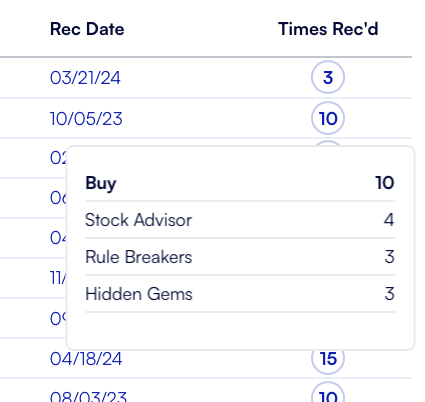Open the 10/05/23 recommendation date link
Screen dimensions: 425x402
(86, 119)
